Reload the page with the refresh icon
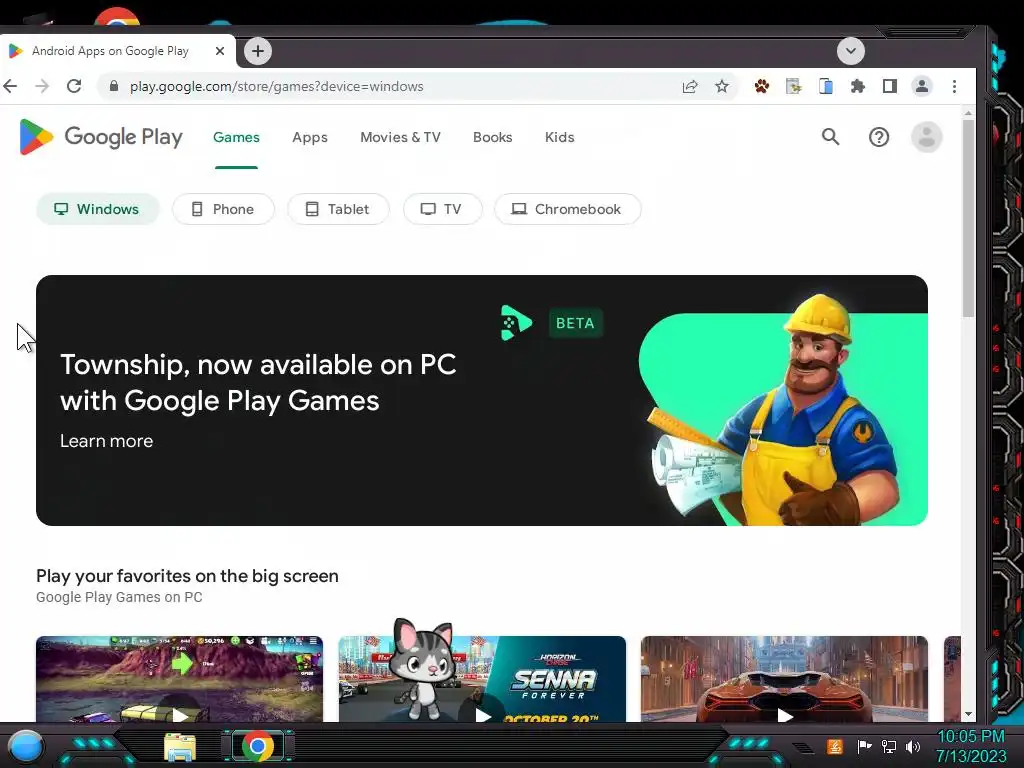Viewport: 1024px width, 768px height. [x=74, y=86]
